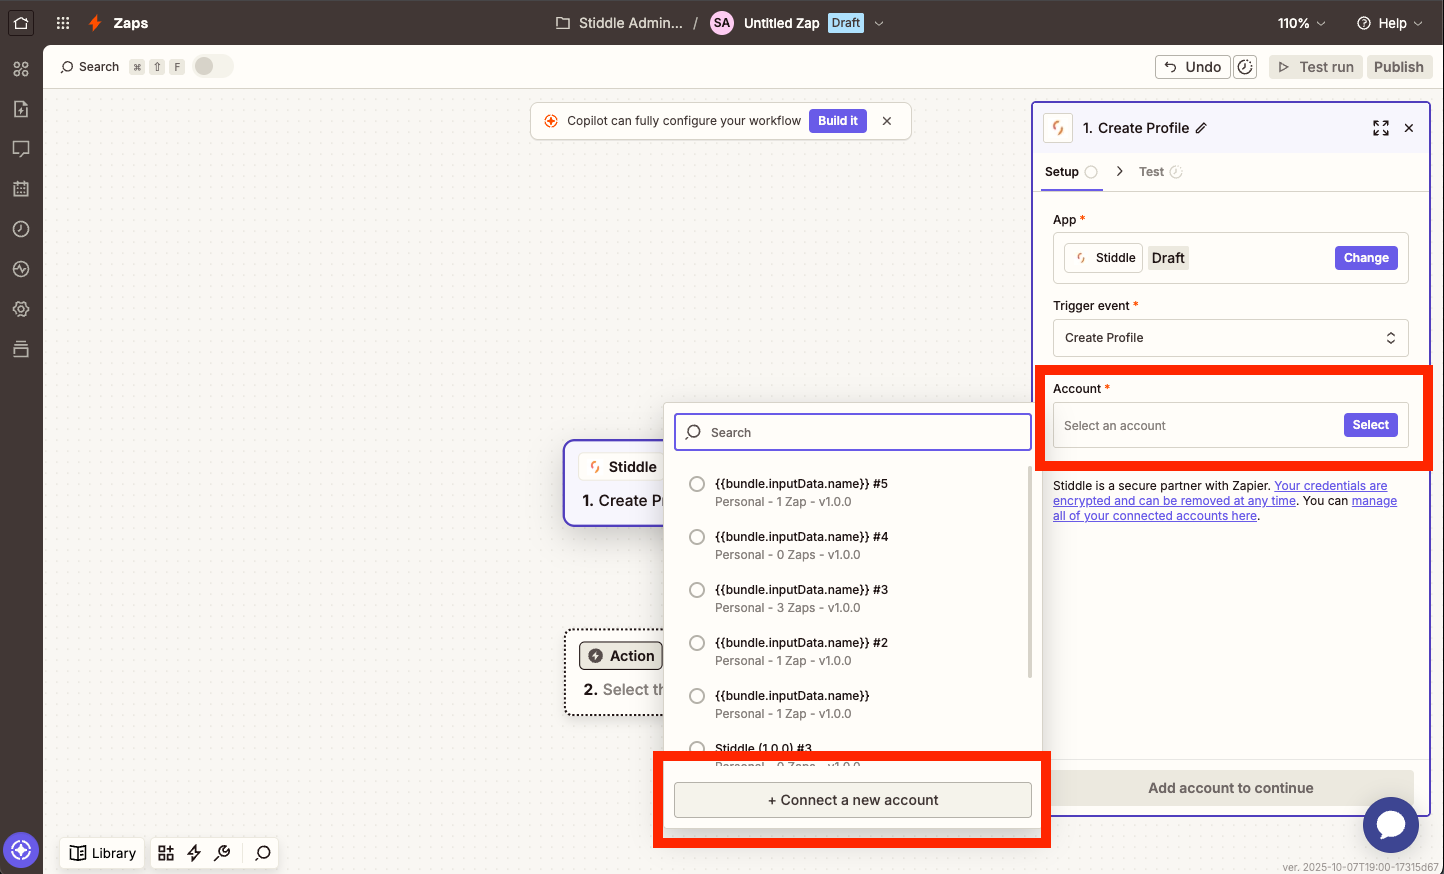Open the settings gear in left sidebar
Viewport: 1444px width, 874px height.
point(21,309)
